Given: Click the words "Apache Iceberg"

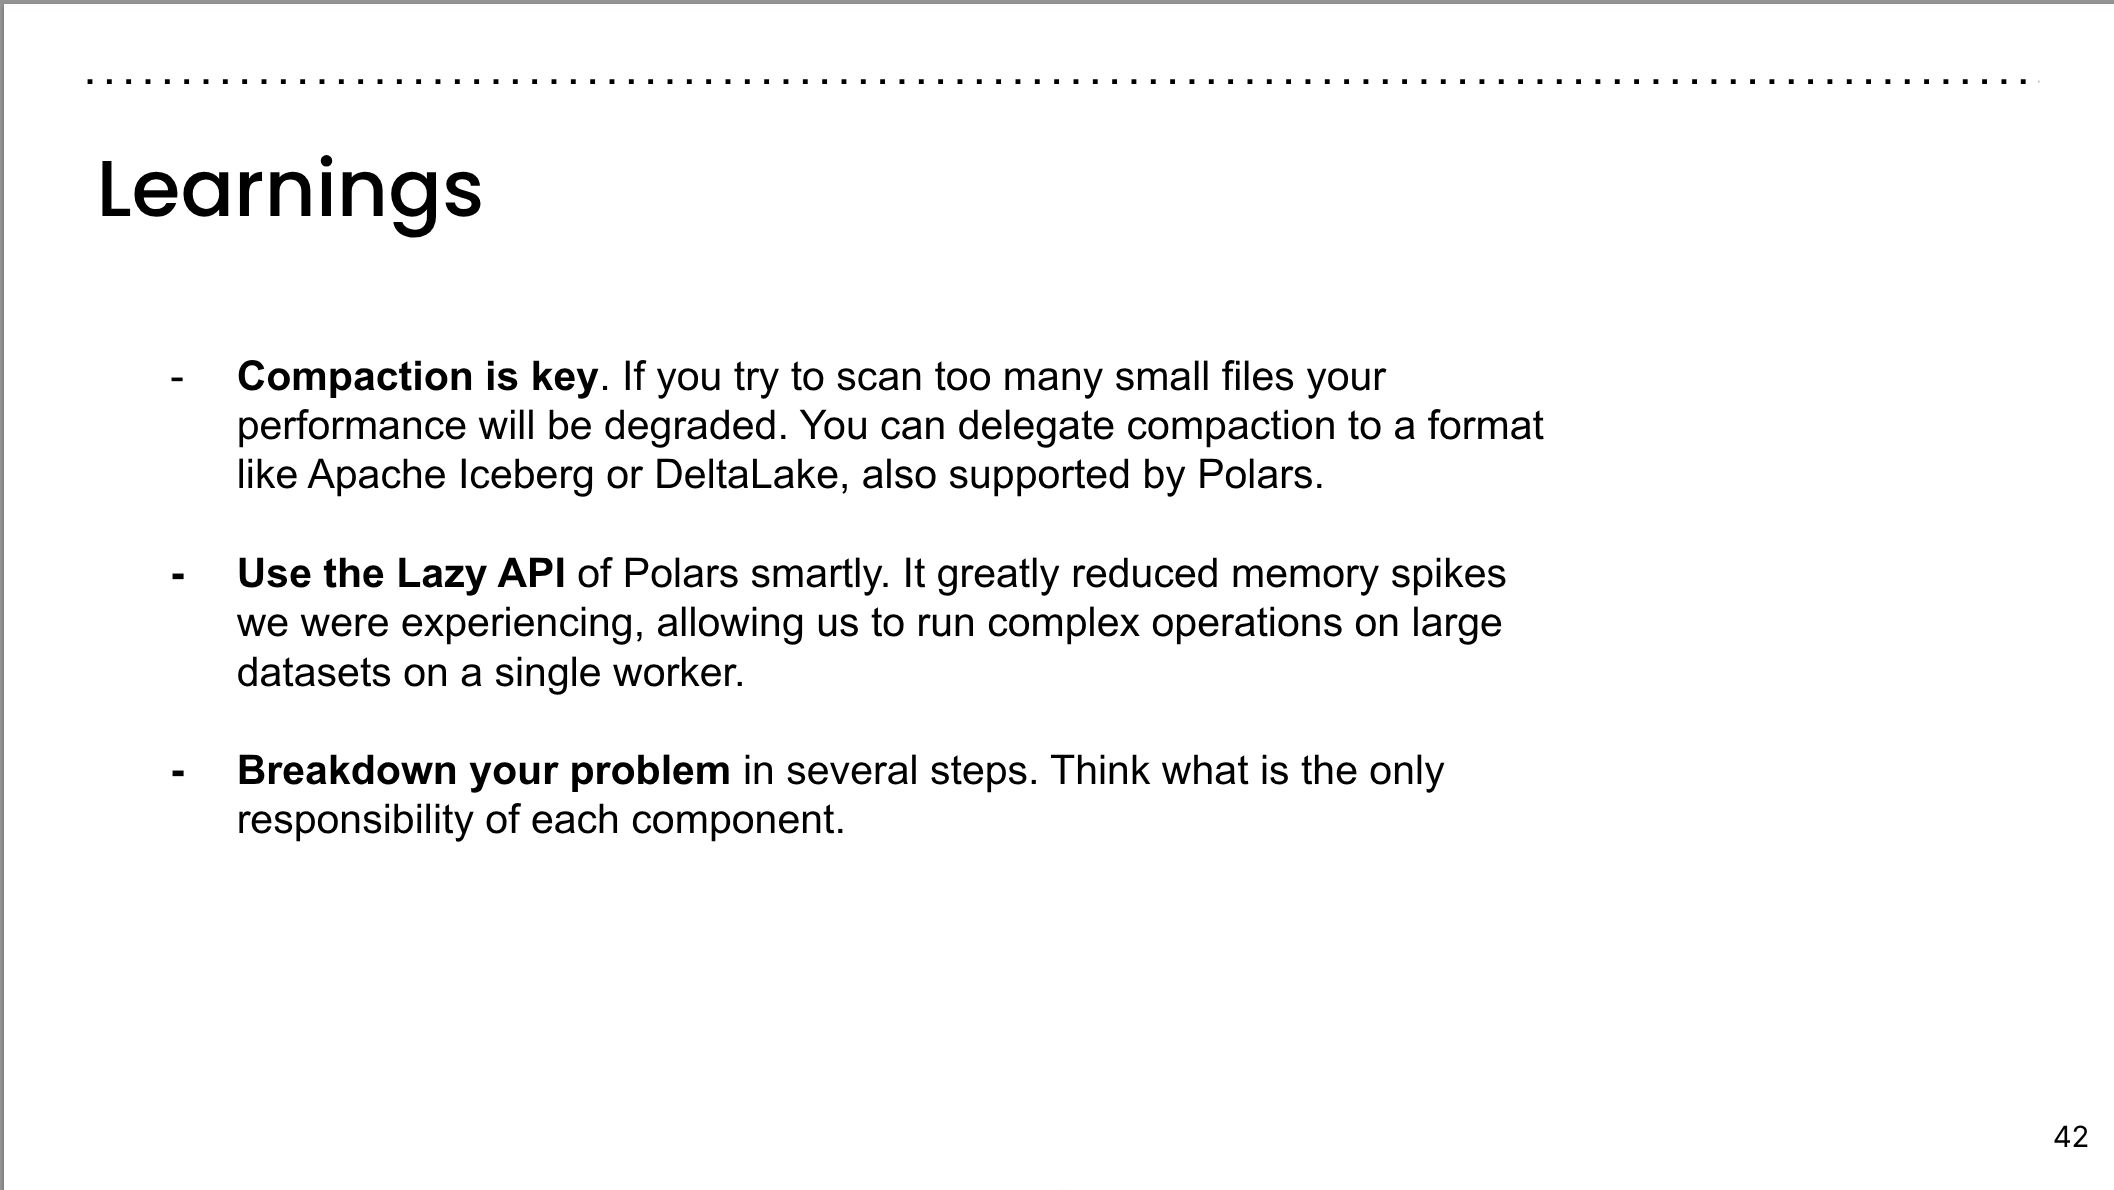Looking at the screenshot, I should (x=450, y=475).
